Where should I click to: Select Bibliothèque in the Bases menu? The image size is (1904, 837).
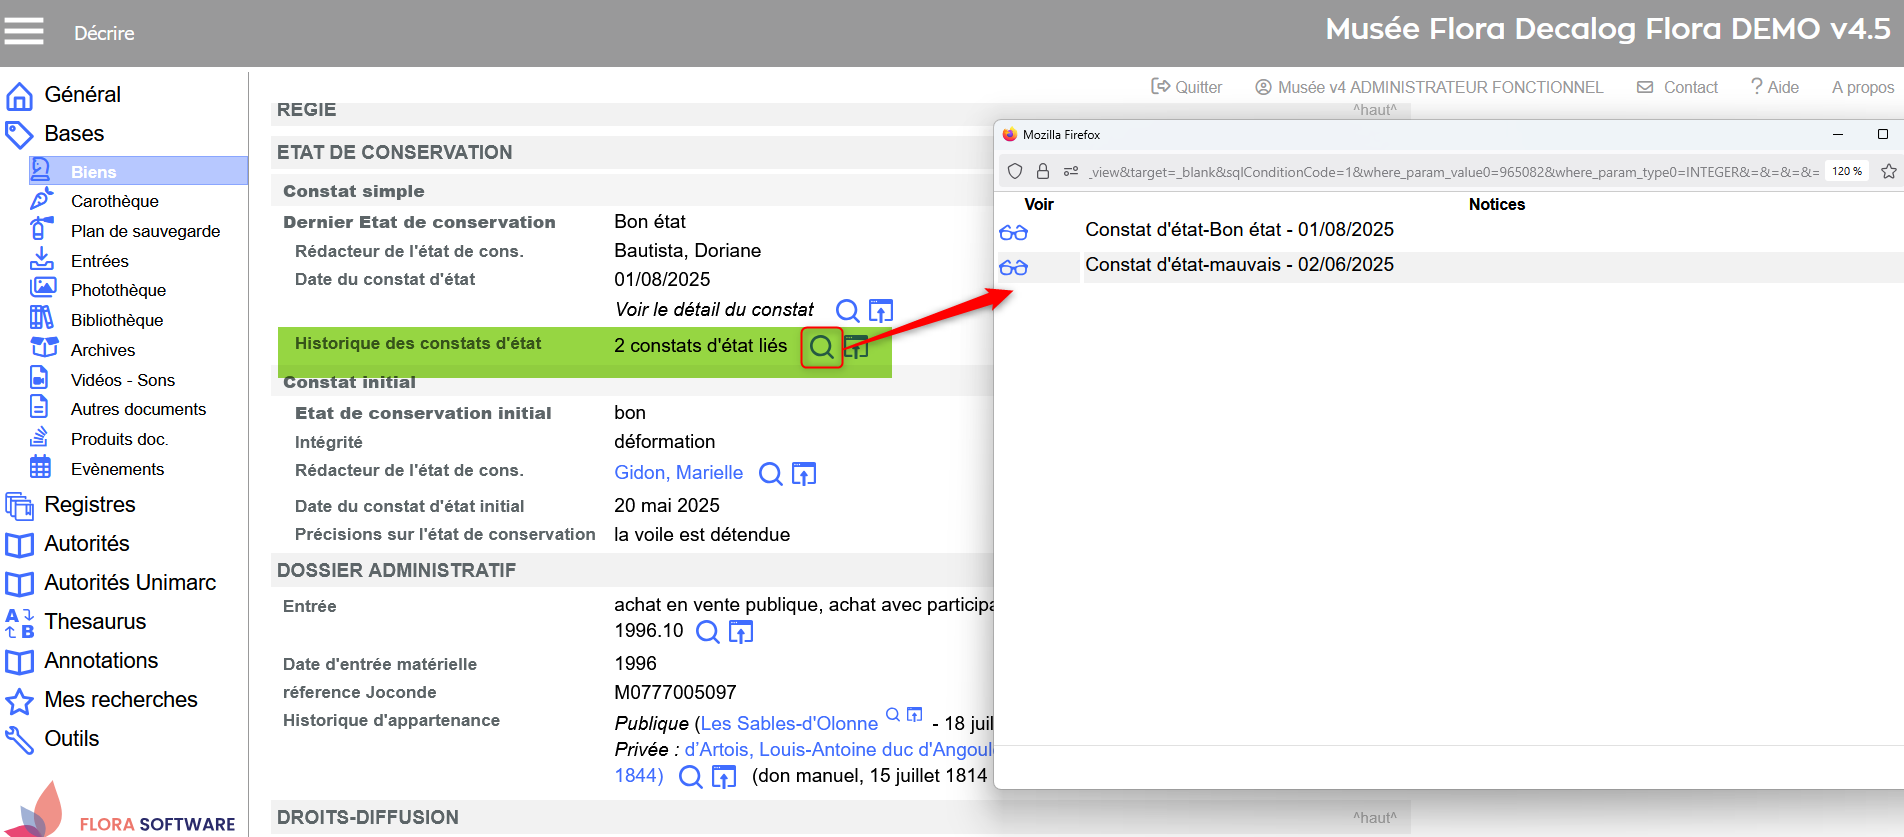point(116,320)
